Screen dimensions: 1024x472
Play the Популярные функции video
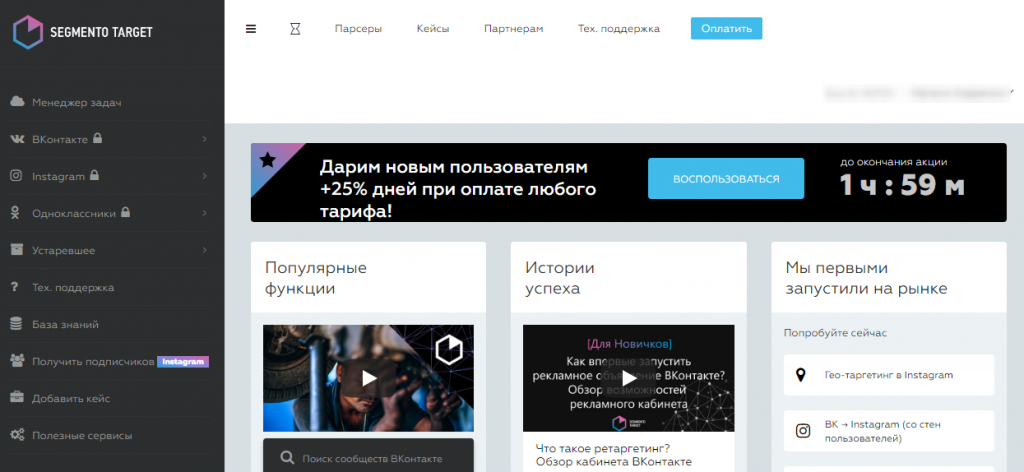(369, 378)
